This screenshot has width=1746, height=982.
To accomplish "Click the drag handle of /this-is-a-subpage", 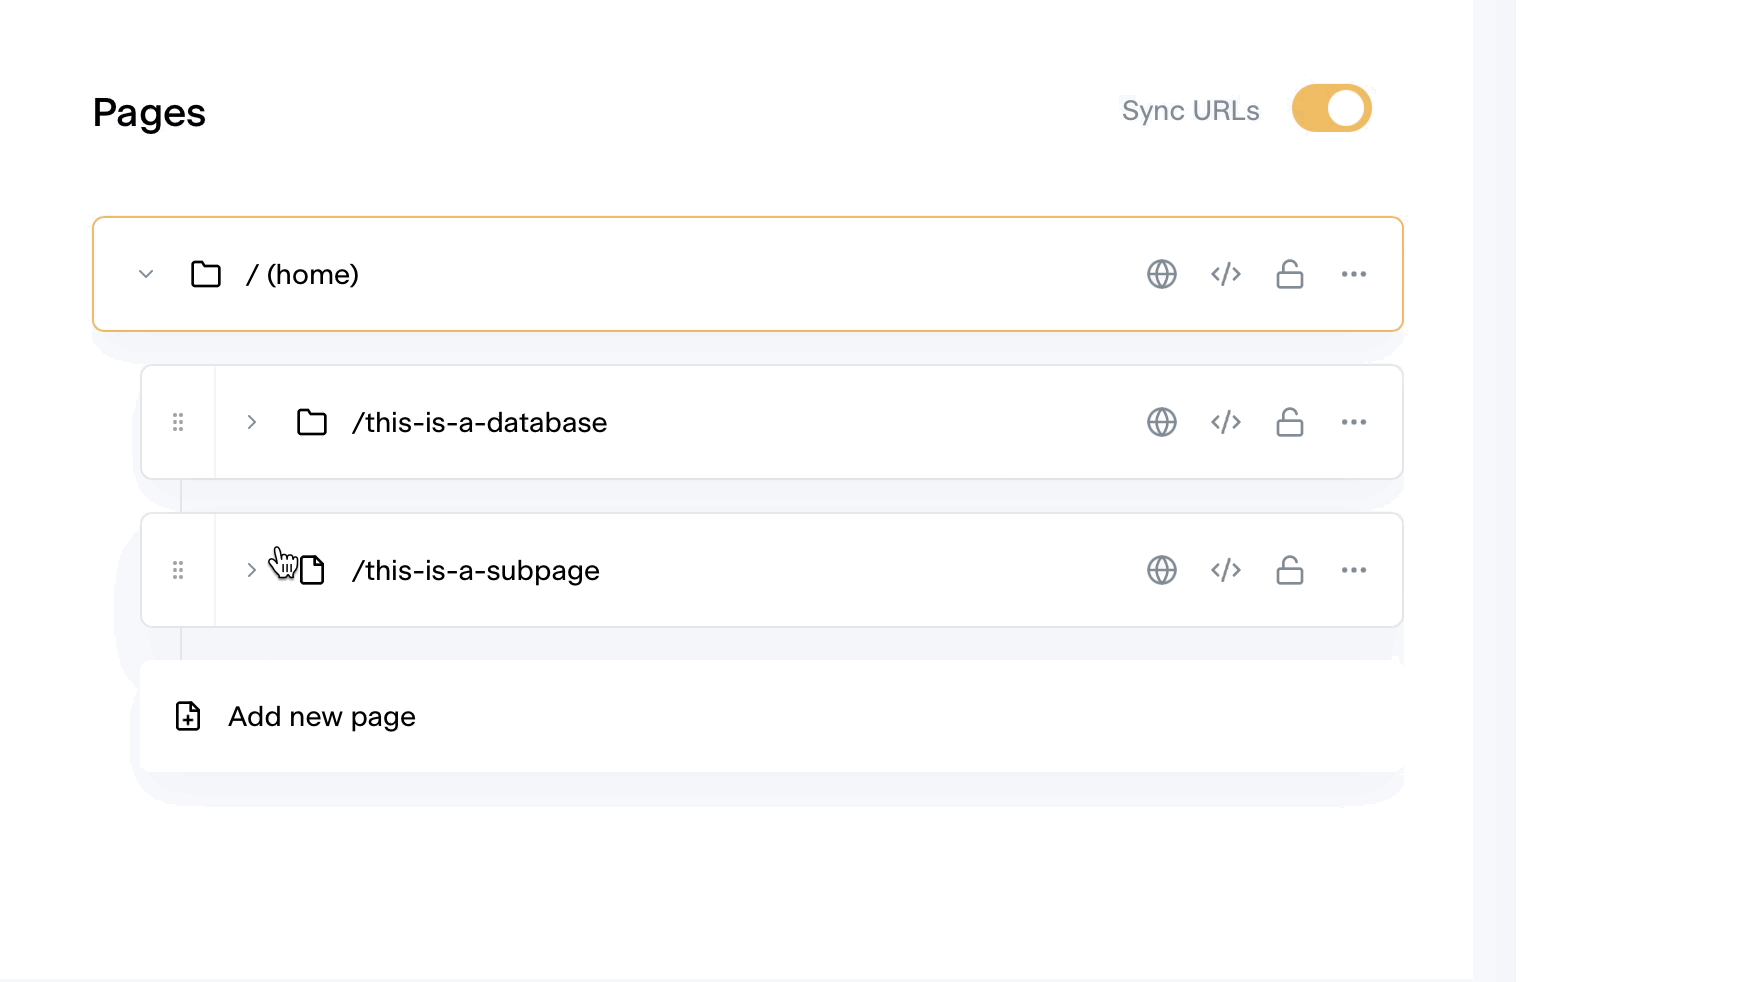I will 178,570.
